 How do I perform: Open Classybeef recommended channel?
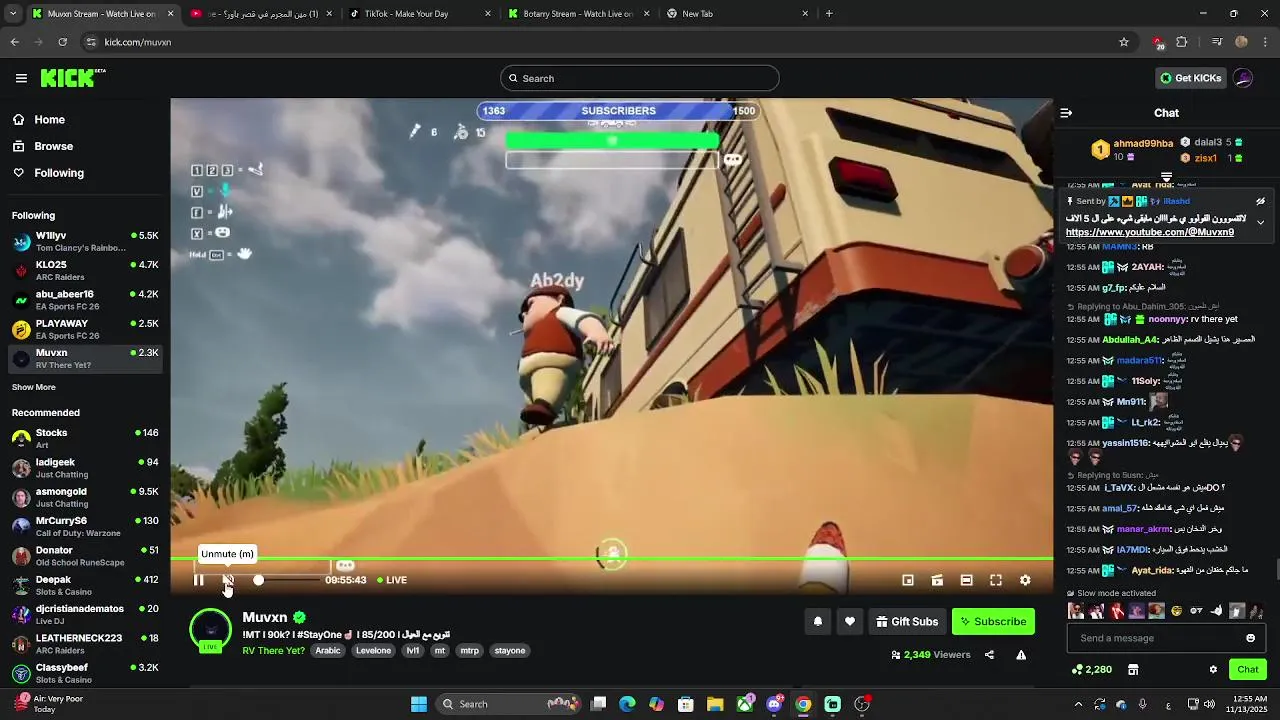click(86, 673)
